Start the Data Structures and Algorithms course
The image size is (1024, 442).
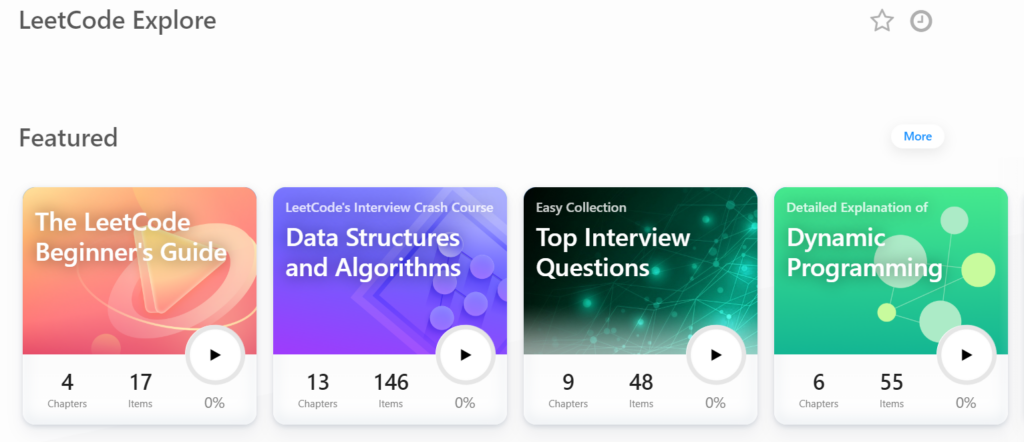465,355
